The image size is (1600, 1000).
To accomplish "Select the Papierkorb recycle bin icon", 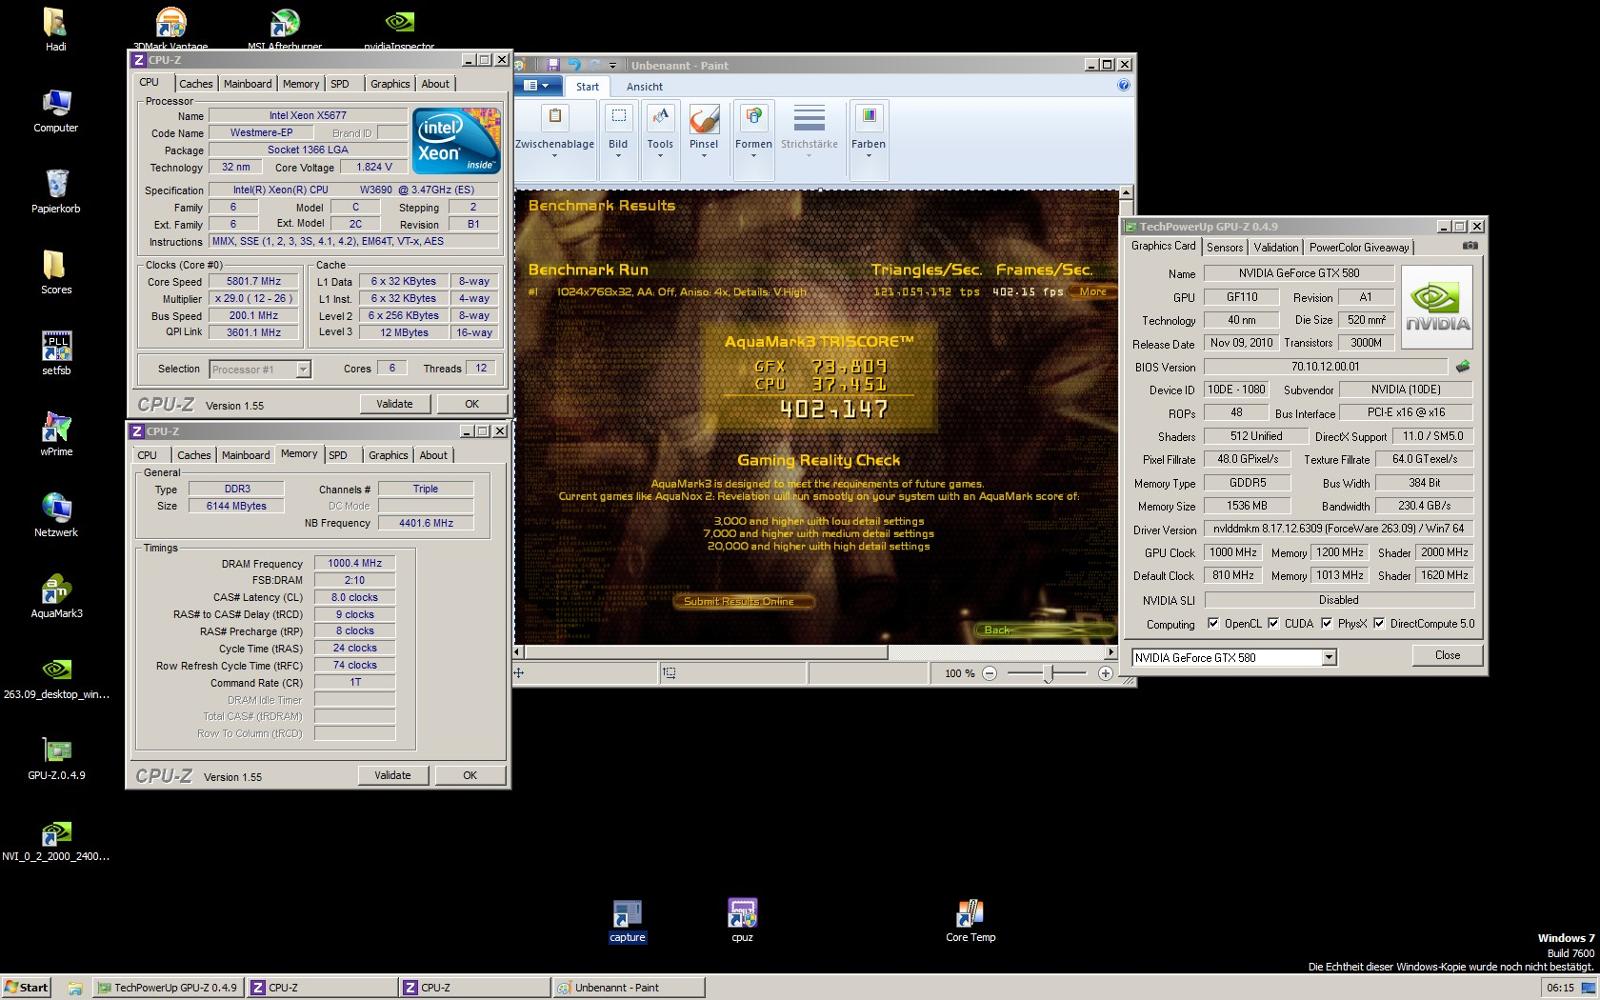I will pyautogui.click(x=56, y=191).
